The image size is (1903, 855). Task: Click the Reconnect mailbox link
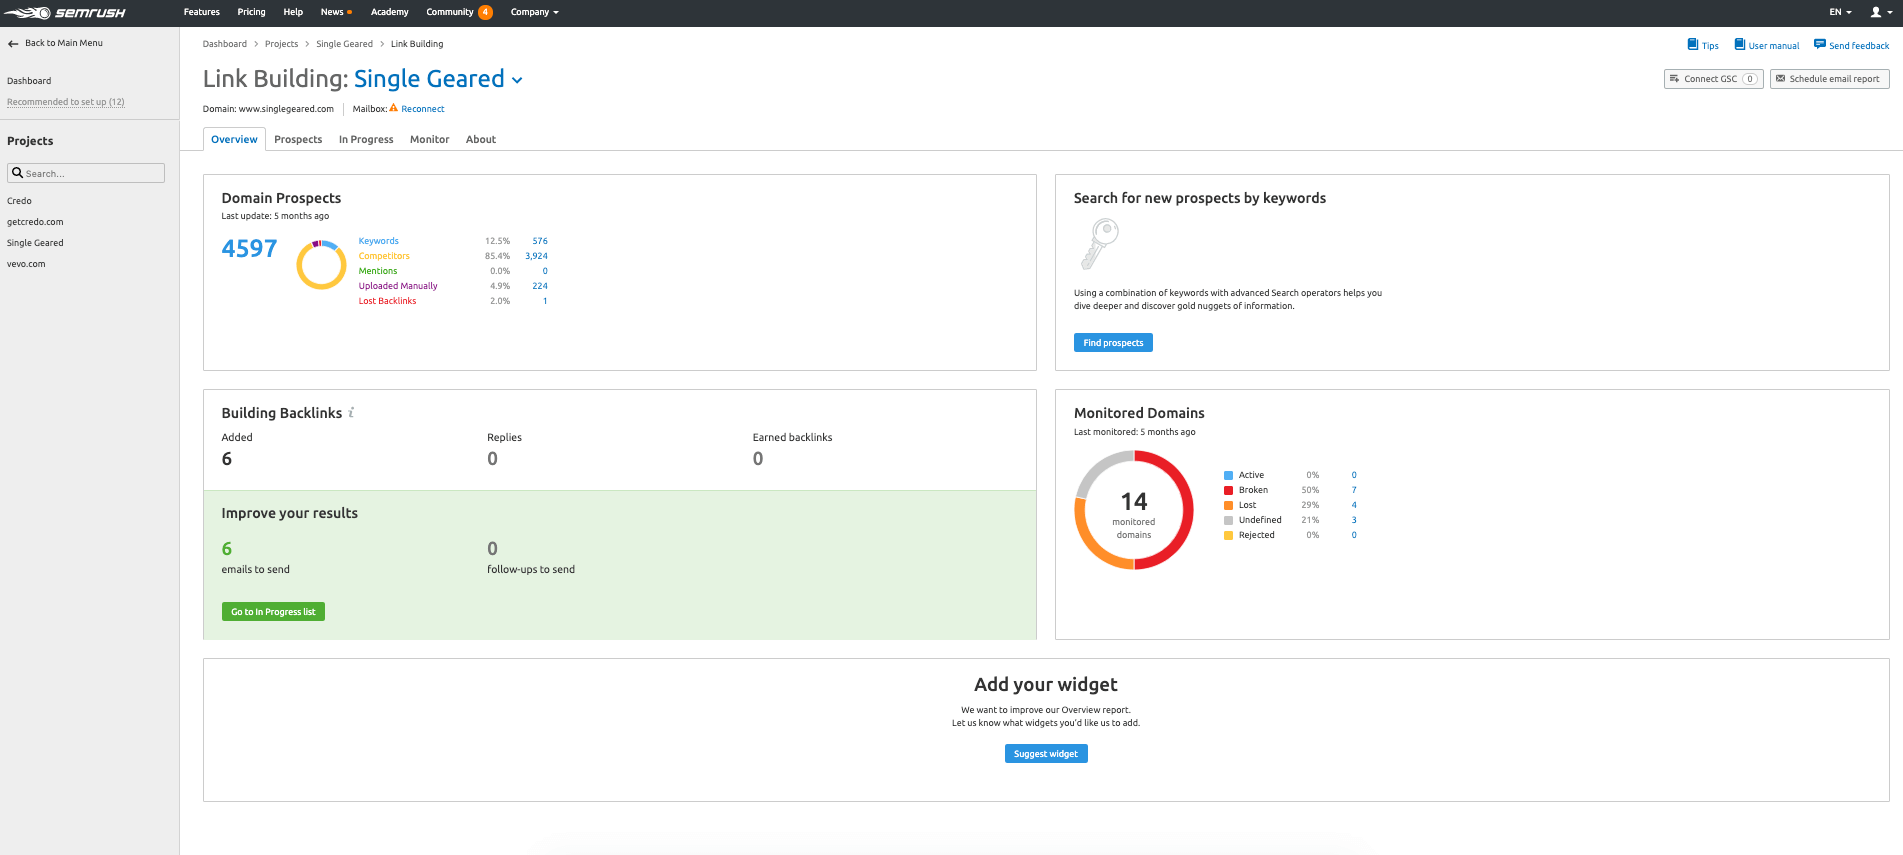pyautogui.click(x=423, y=109)
